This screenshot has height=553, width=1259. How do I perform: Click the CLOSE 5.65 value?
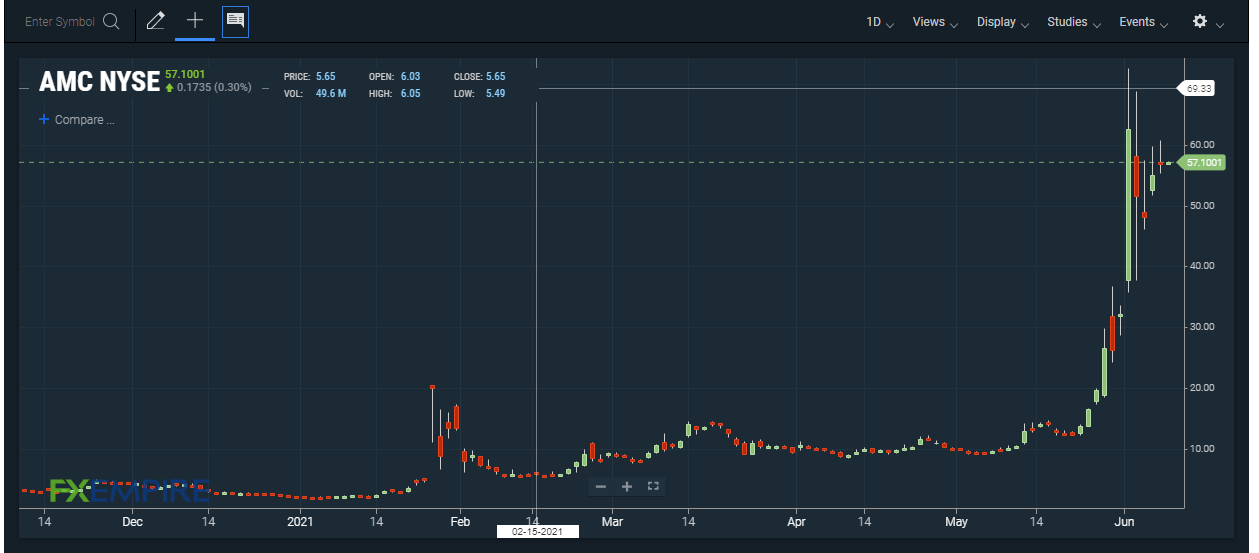496,76
